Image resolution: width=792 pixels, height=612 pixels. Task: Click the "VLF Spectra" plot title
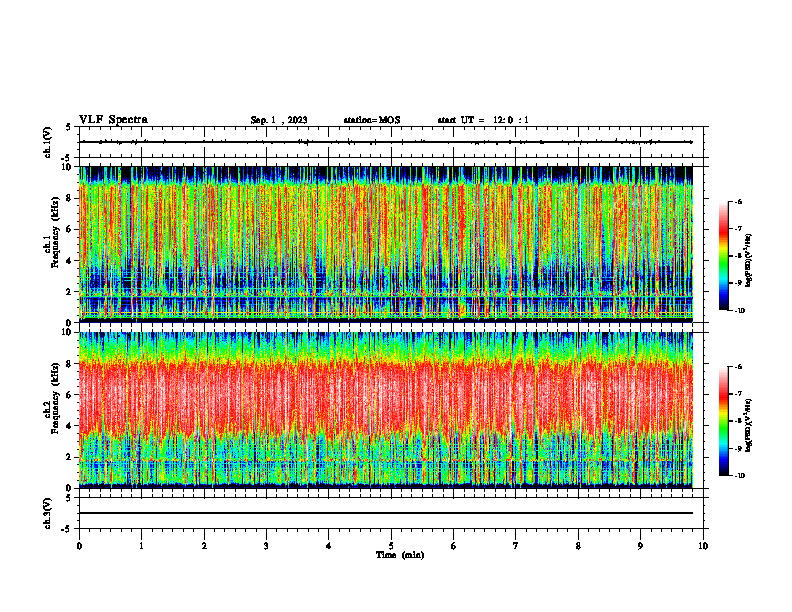(113, 120)
